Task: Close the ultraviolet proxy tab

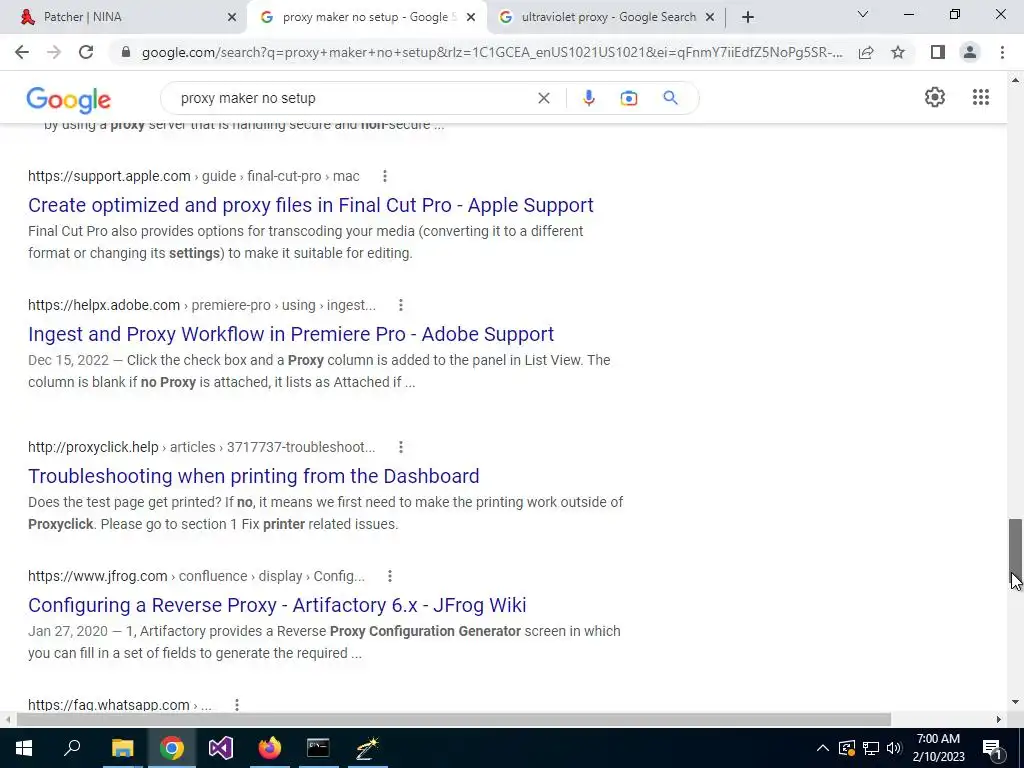Action: [x=710, y=18]
